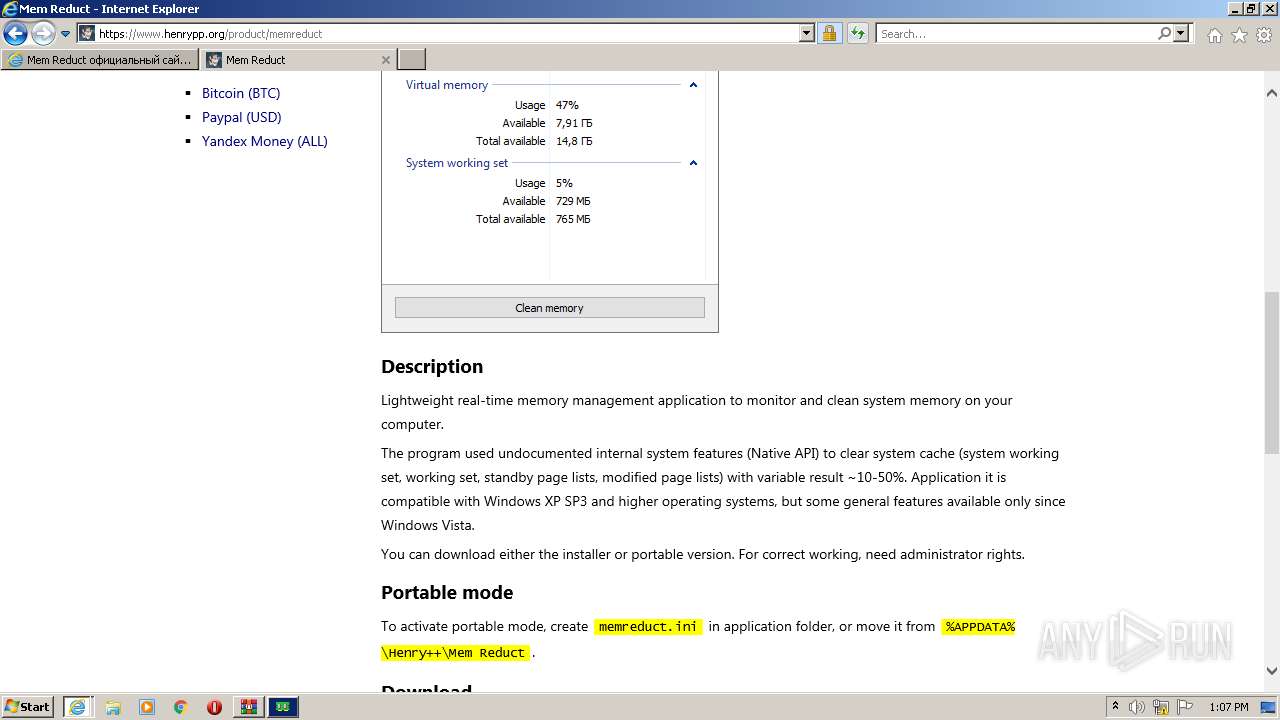Click the magnifier search icon
1280x720 pixels.
click(1164, 34)
